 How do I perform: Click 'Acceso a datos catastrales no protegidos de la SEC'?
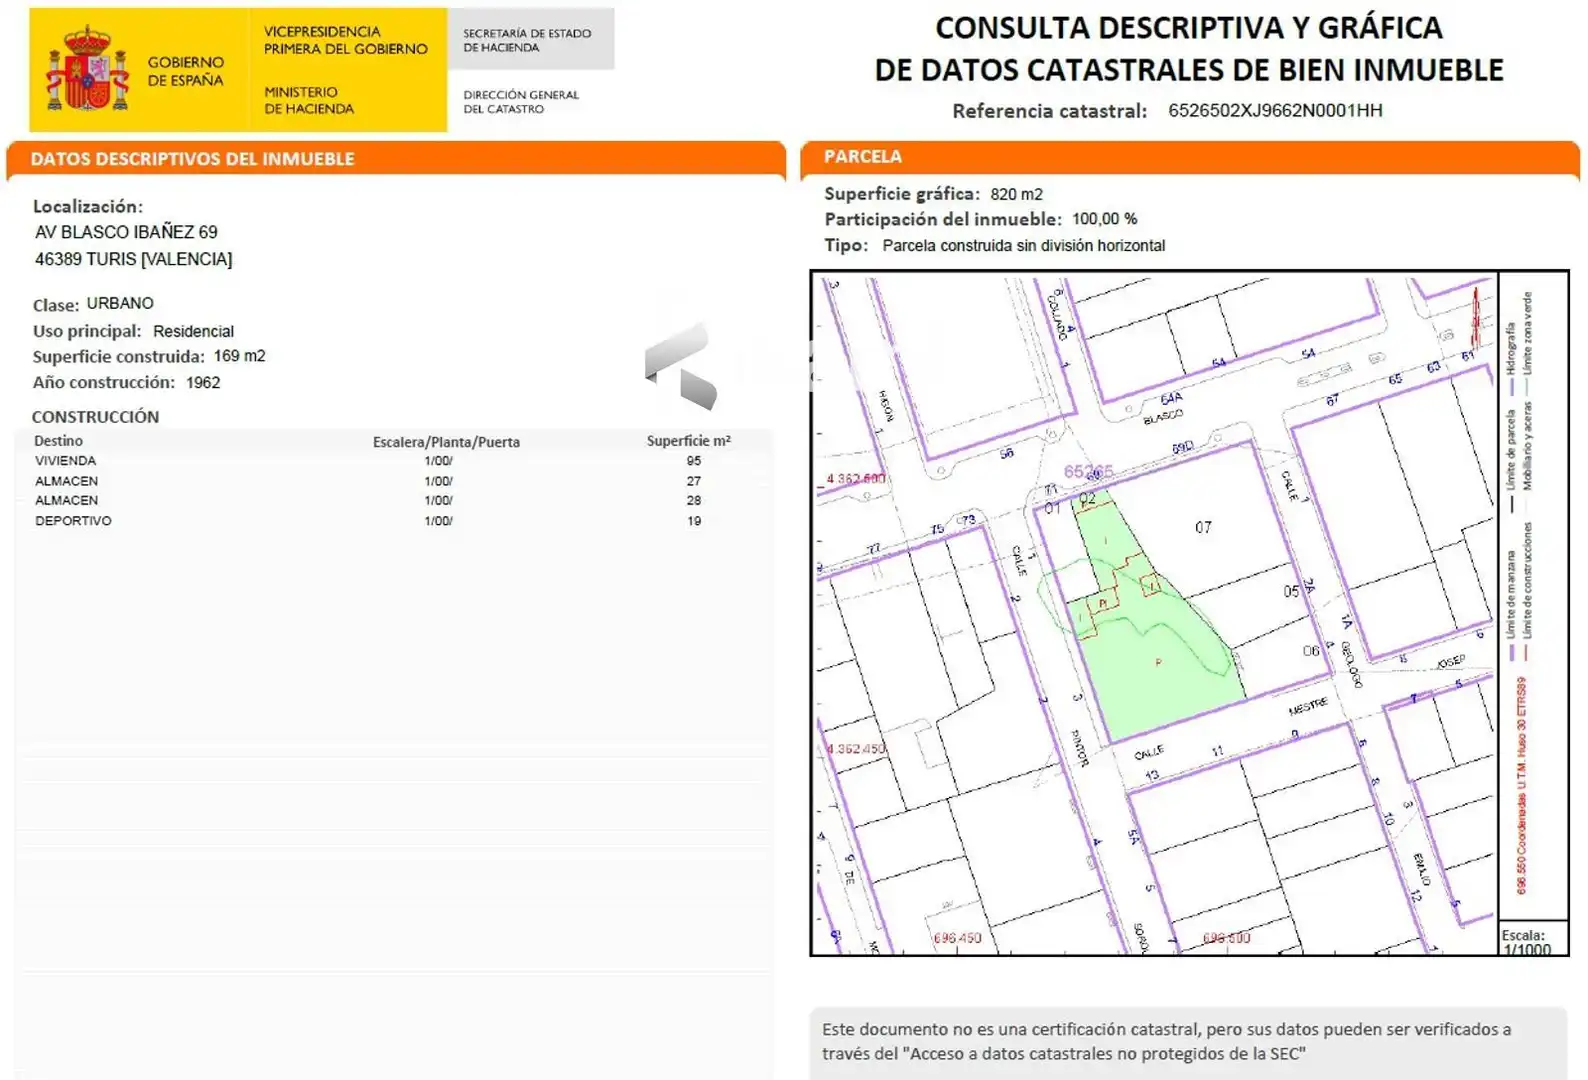[1106, 1053]
